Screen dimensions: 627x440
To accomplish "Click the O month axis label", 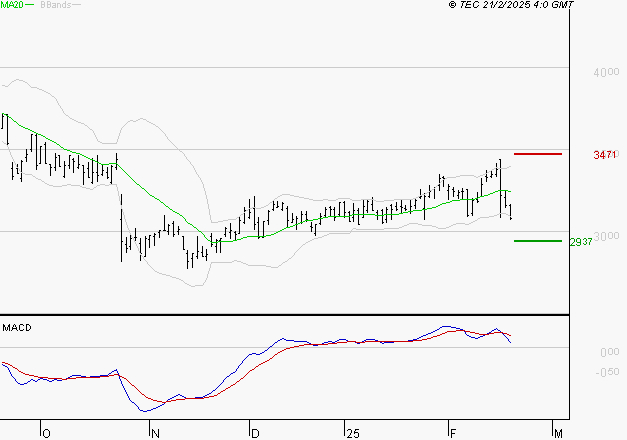I will click(x=46, y=434).
